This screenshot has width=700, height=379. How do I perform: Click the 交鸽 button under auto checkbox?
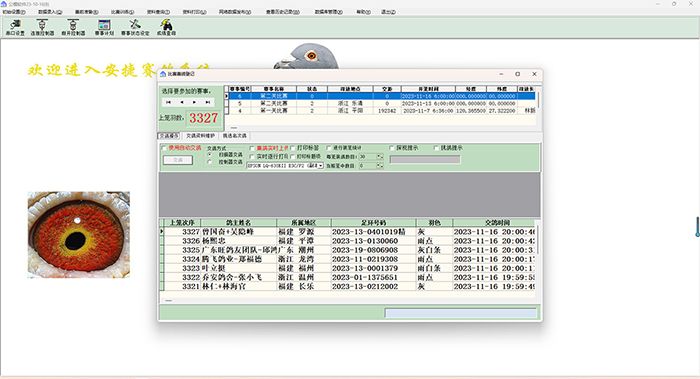pyautogui.click(x=178, y=160)
